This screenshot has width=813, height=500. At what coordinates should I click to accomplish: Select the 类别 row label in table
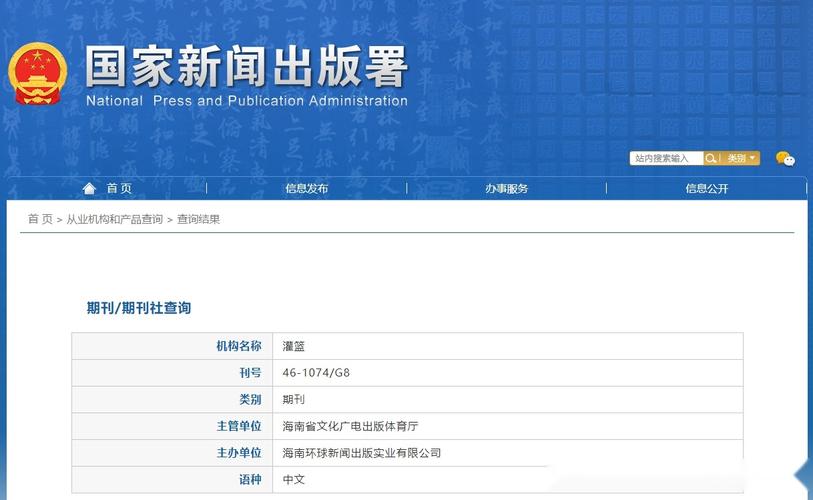(172, 399)
